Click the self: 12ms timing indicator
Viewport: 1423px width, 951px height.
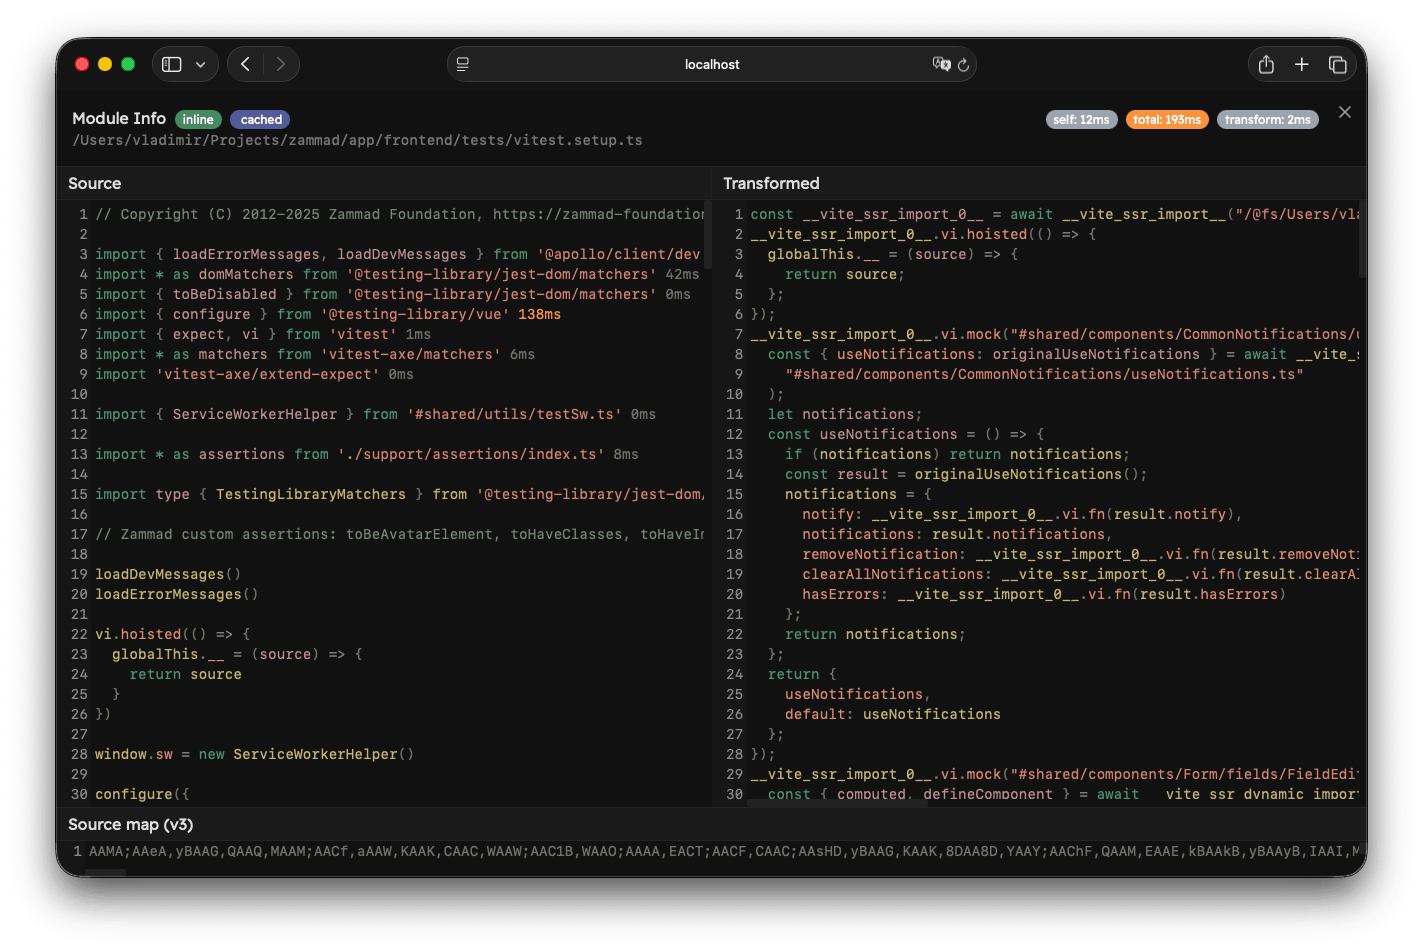point(1081,118)
